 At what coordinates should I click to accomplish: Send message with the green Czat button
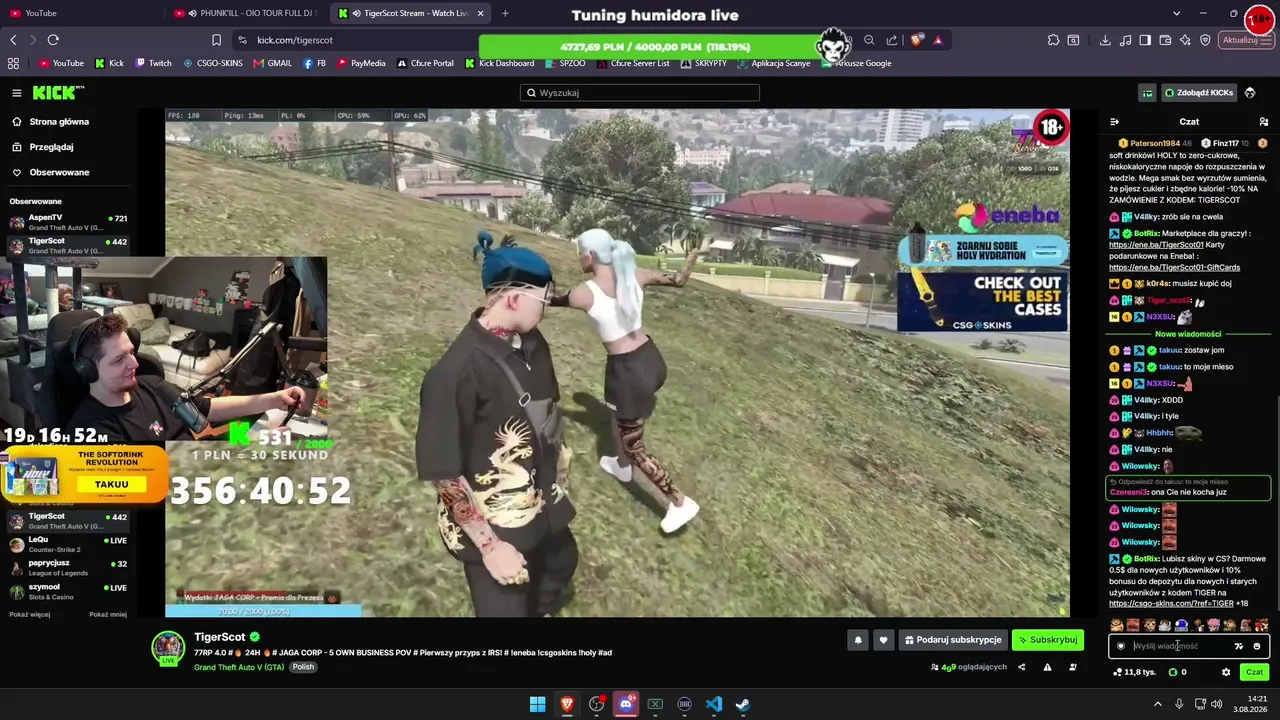[x=1254, y=672]
